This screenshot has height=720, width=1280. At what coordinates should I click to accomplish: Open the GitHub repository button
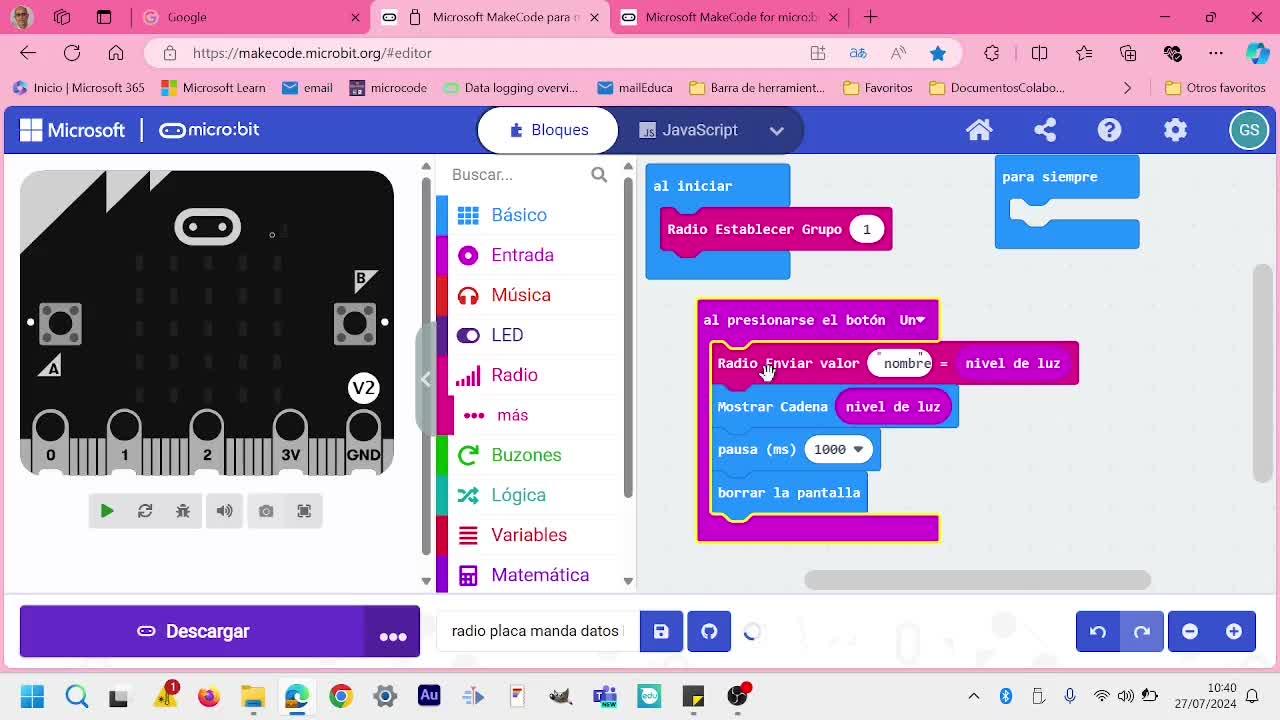point(709,631)
